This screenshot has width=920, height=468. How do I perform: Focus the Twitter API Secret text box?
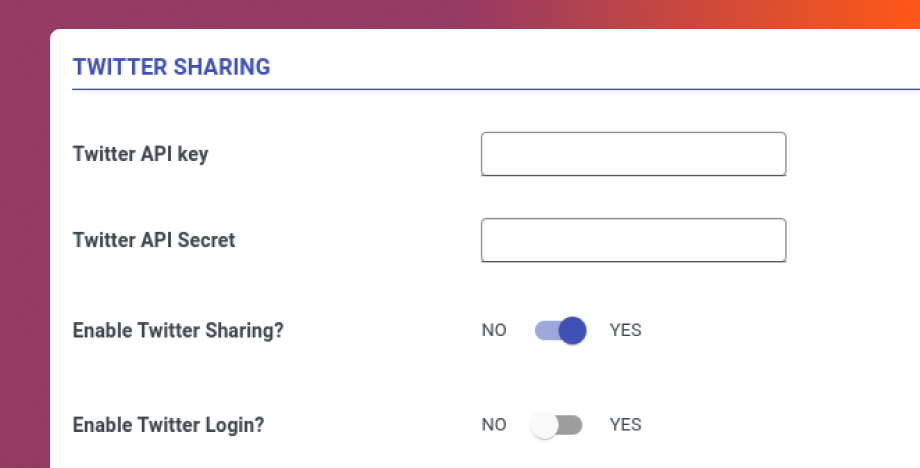click(633, 240)
